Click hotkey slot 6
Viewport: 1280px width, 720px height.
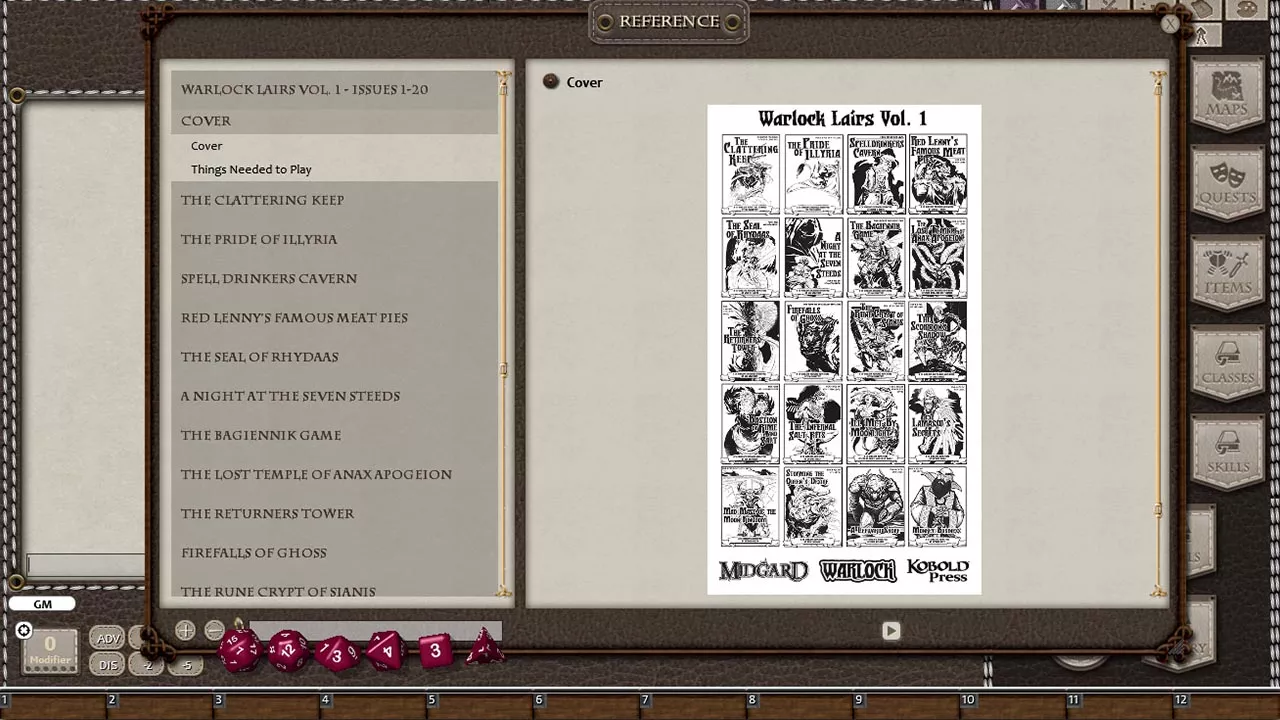pyautogui.click(x=588, y=707)
